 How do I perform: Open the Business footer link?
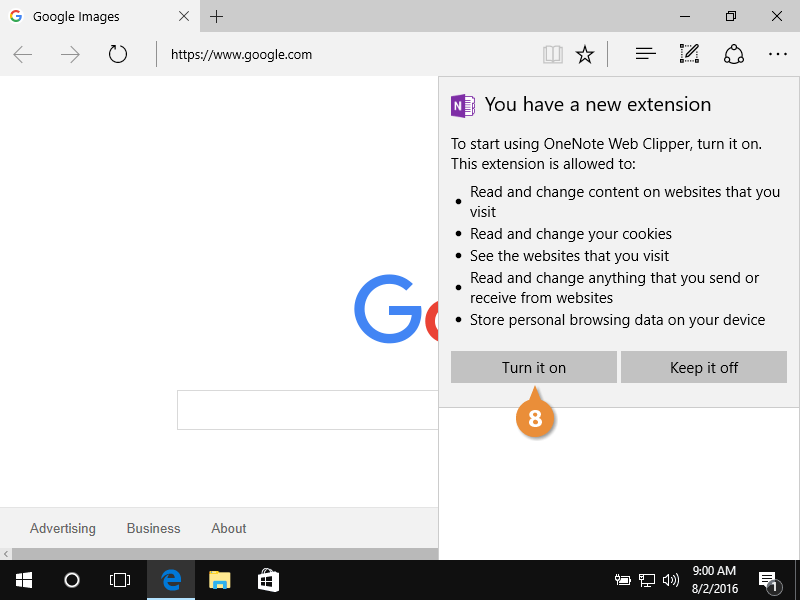click(153, 528)
